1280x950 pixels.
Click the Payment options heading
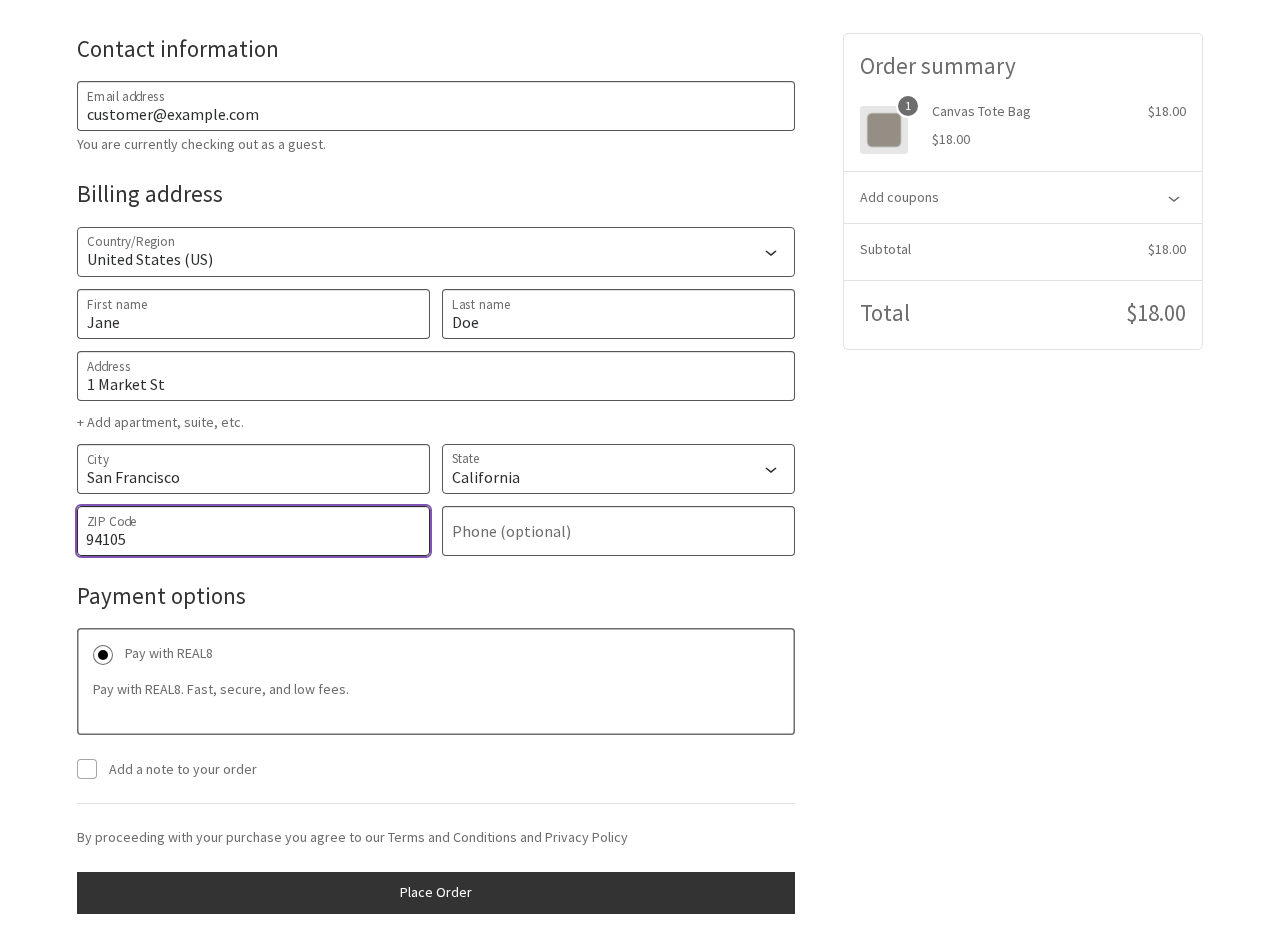(161, 596)
